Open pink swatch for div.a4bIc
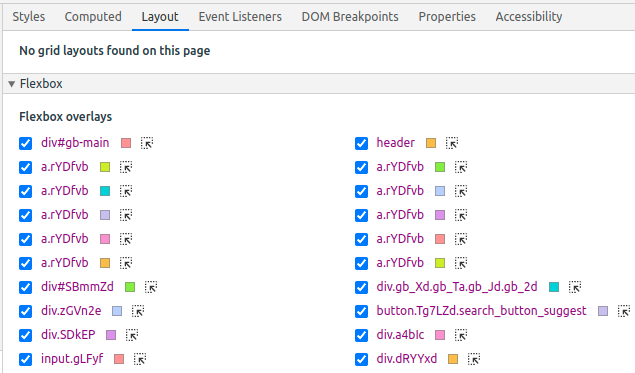The height and width of the screenshot is (373, 635). pos(440,335)
